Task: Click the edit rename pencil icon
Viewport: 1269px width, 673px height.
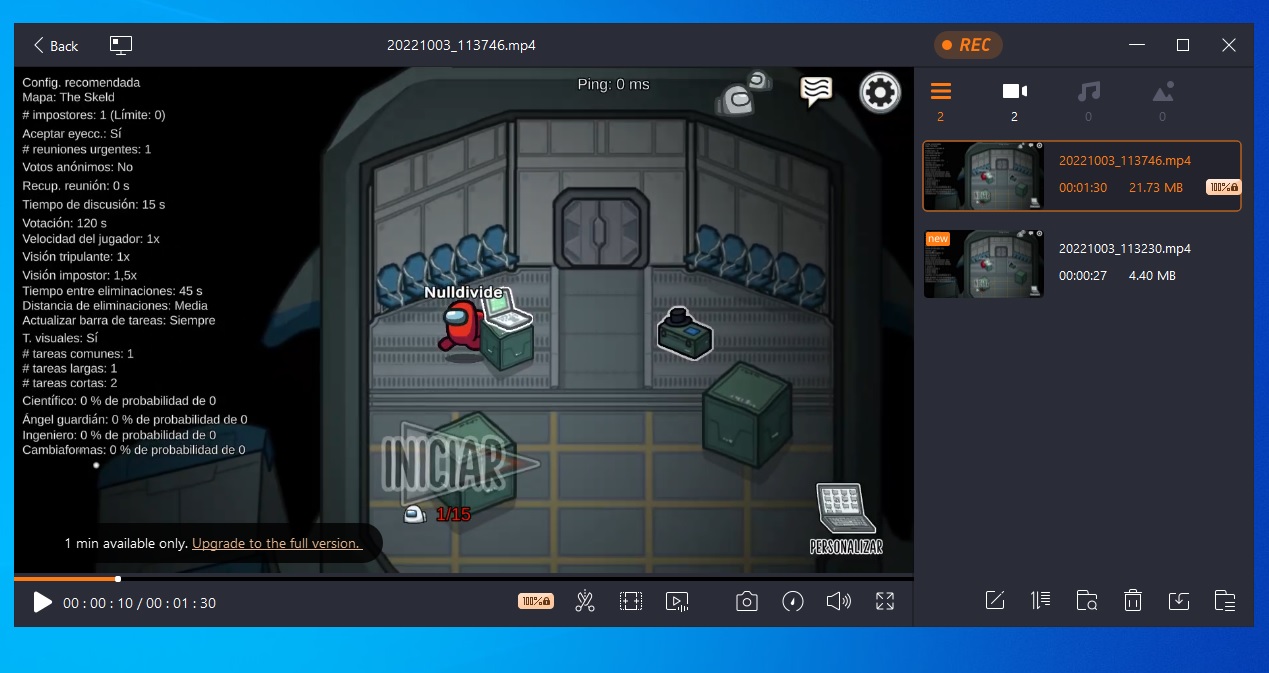Action: pyautogui.click(x=994, y=600)
